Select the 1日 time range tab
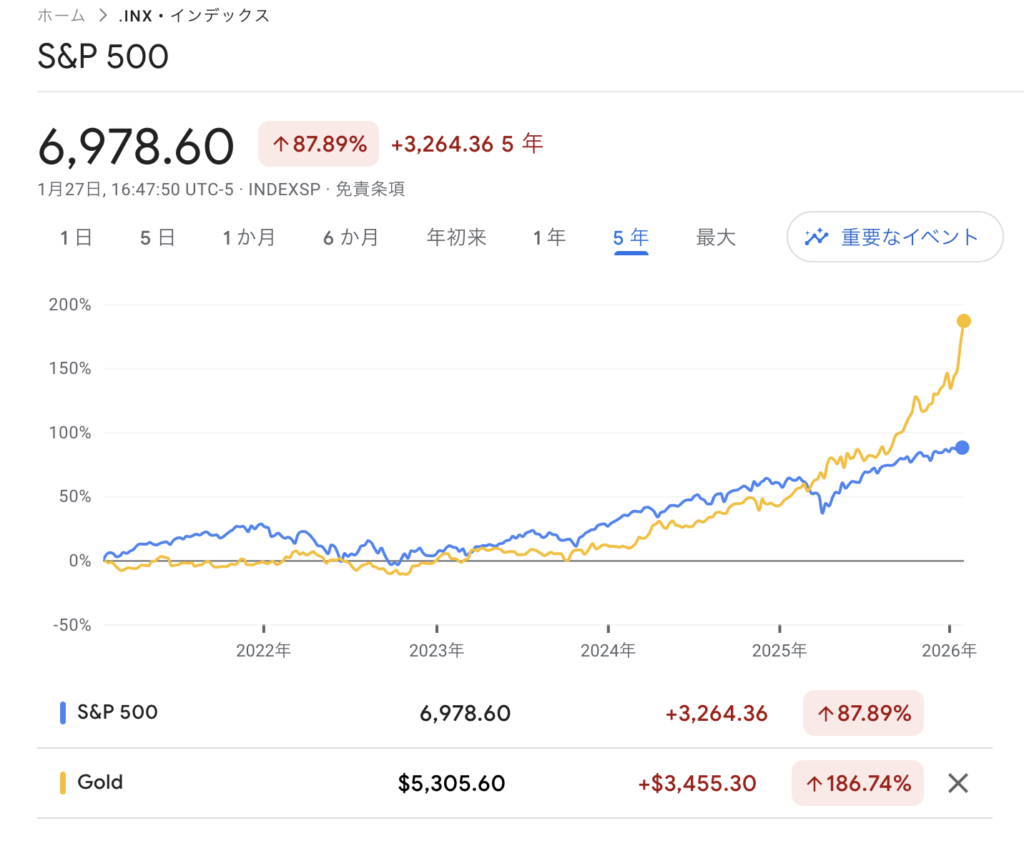 click(x=76, y=238)
